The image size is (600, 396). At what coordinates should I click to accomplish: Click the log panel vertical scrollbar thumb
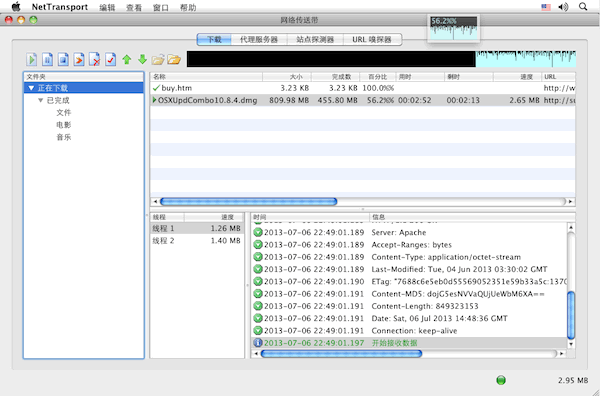coord(571,315)
